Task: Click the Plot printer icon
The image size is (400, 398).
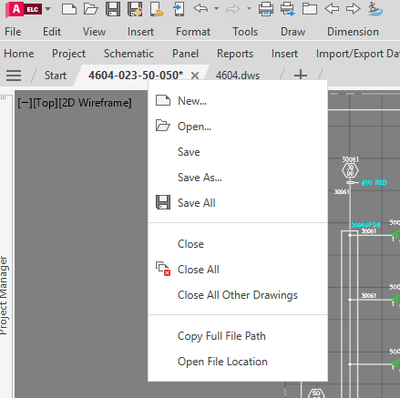Action: pyautogui.click(x=266, y=9)
